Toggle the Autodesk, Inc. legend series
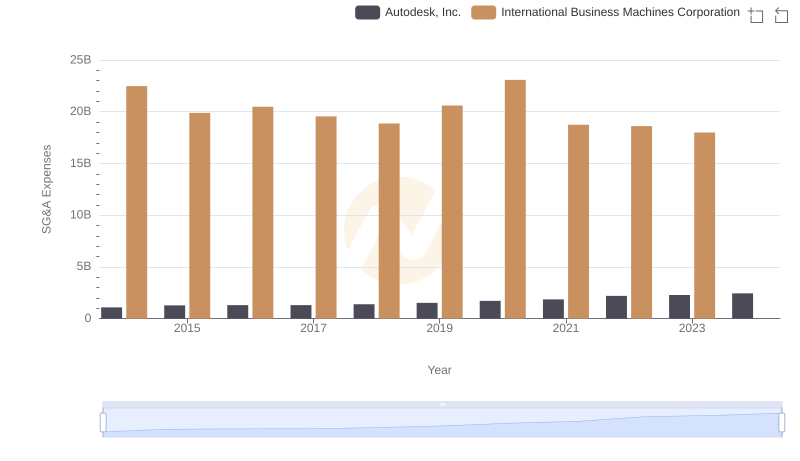Viewport: 800px width, 461px height. pos(408,12)
